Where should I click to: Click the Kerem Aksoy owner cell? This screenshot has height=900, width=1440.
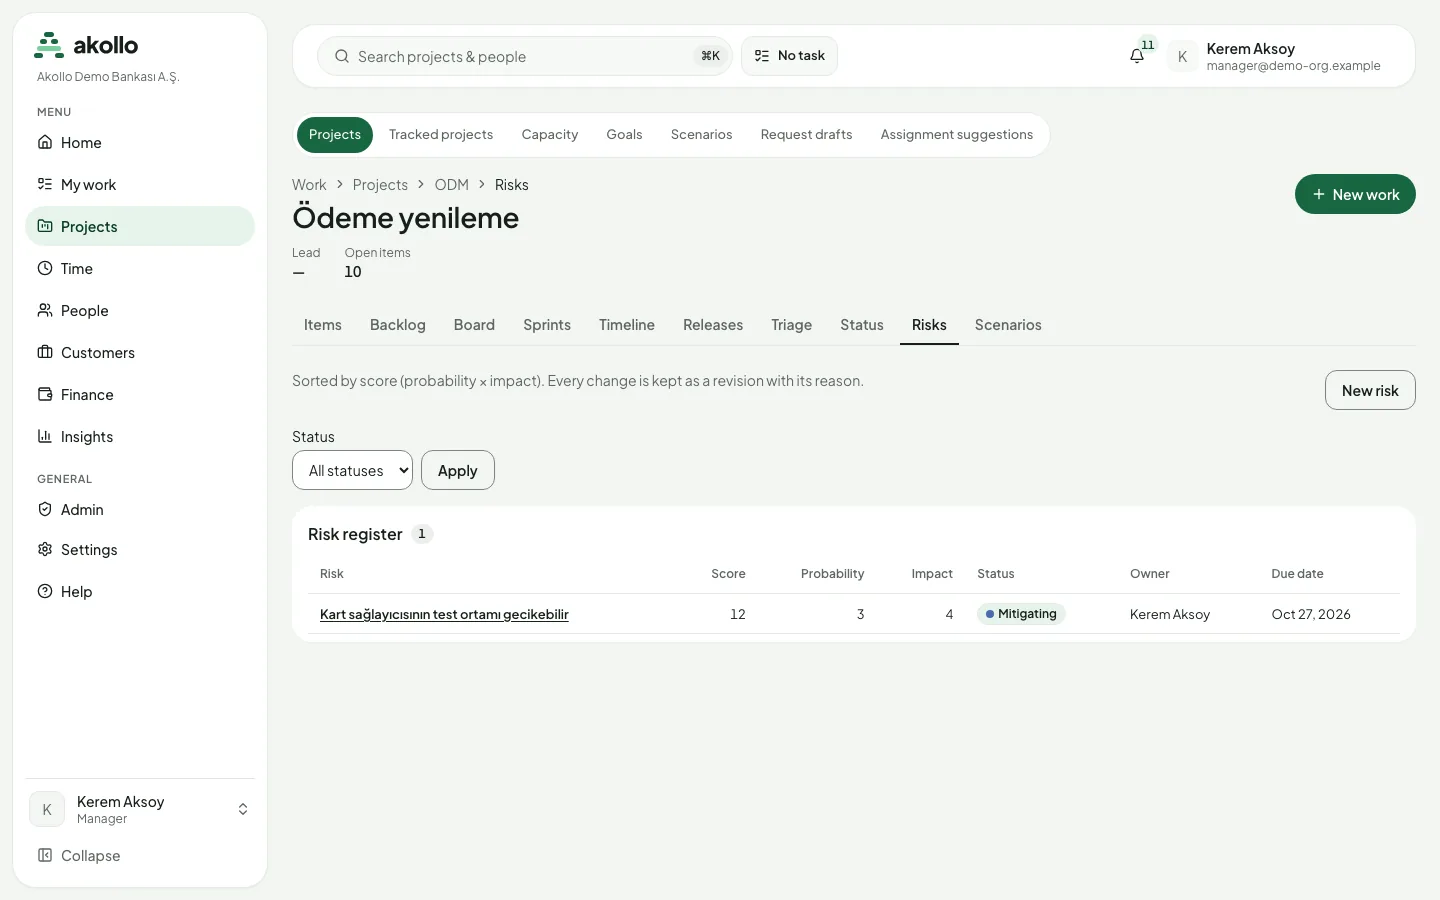point(1170,614)
